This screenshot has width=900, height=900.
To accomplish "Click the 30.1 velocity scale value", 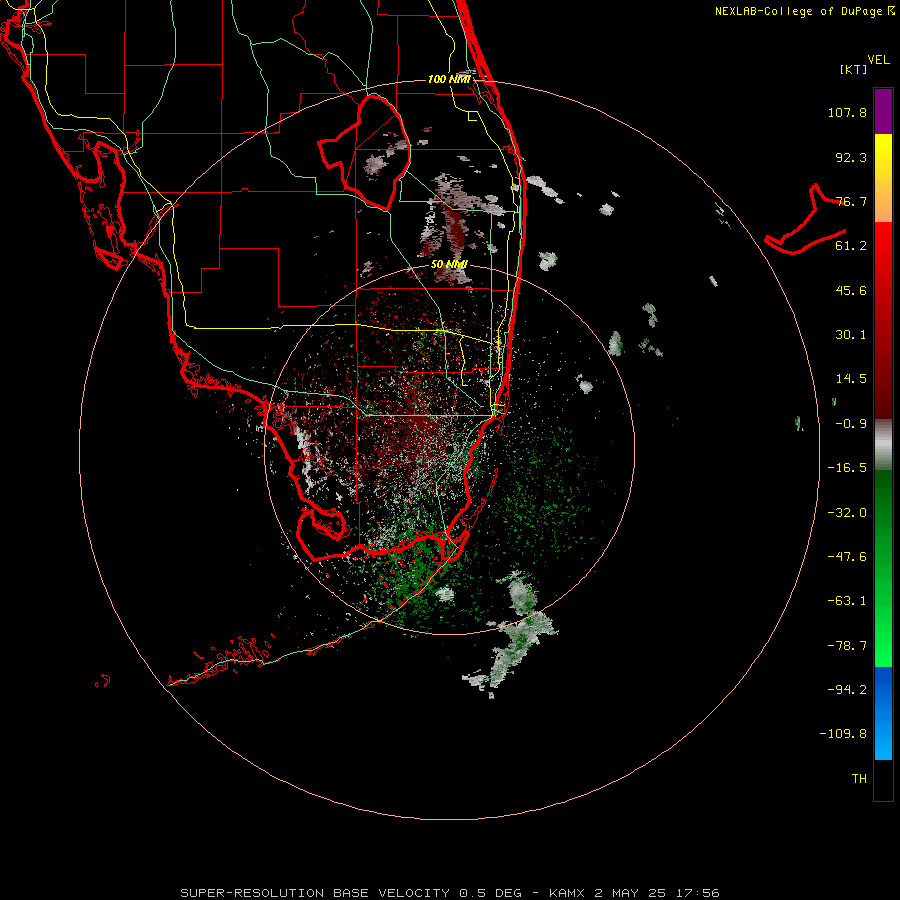I will tap(851, 335).
